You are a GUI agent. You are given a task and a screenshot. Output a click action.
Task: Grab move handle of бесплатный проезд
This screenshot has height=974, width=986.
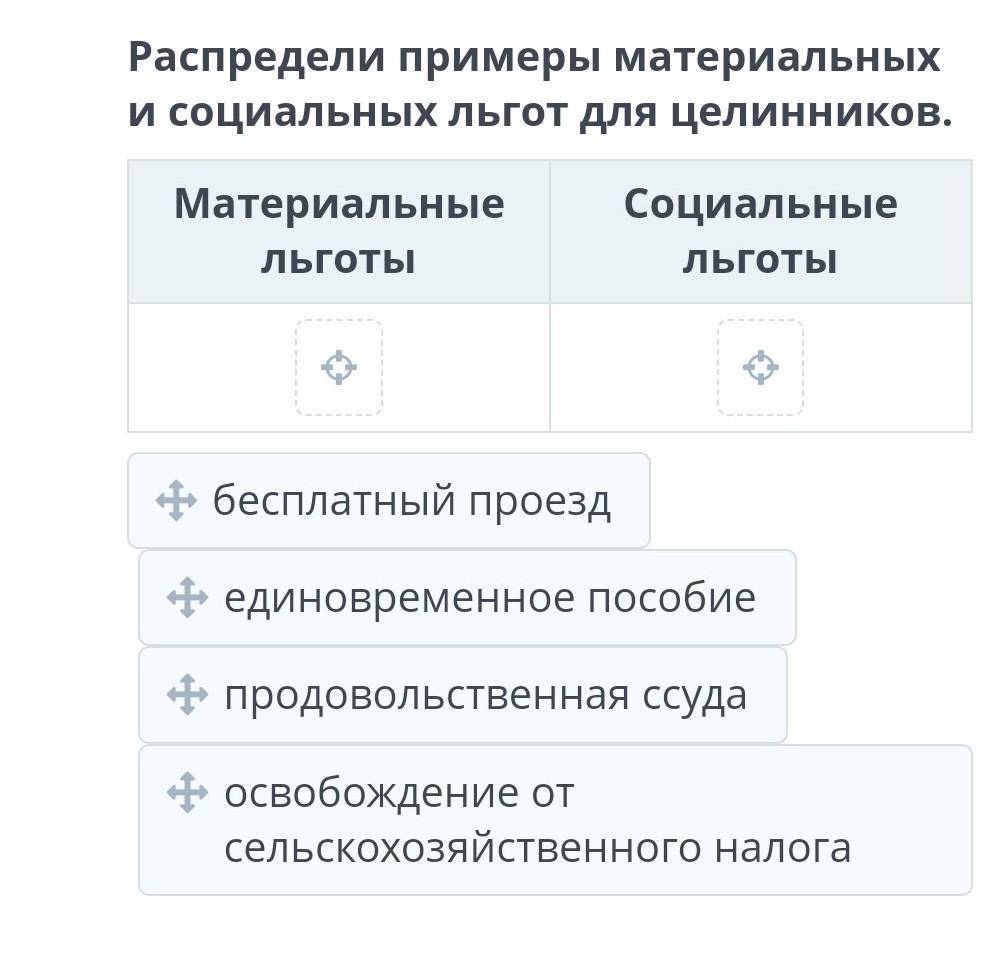click(x=176, y=500)
